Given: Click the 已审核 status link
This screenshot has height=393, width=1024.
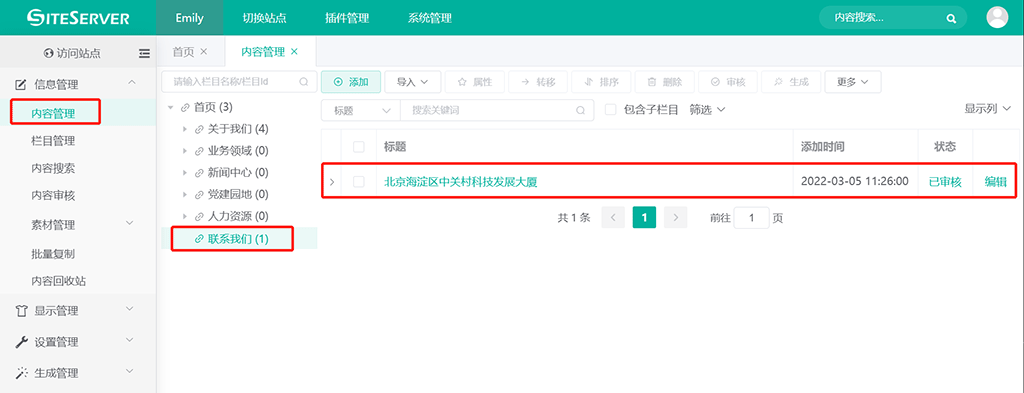Looking at the screenshot, I should click(945, 182).
